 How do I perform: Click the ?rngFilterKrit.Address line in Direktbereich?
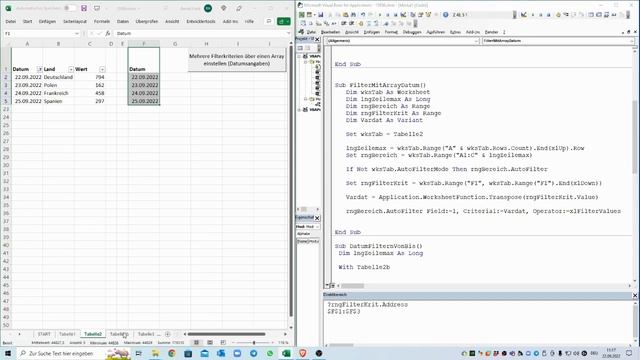(367, 305)
